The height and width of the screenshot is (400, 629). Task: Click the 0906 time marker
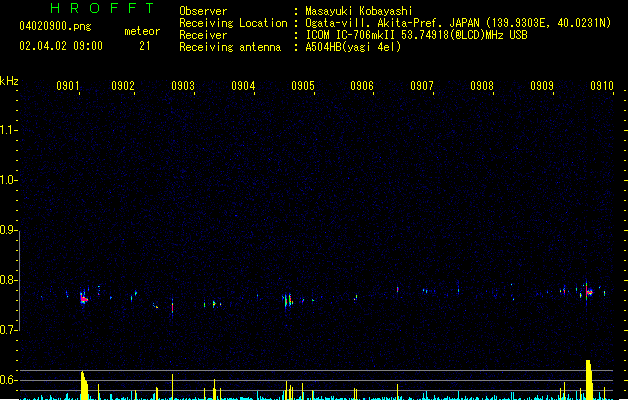[x=362, y=86]
